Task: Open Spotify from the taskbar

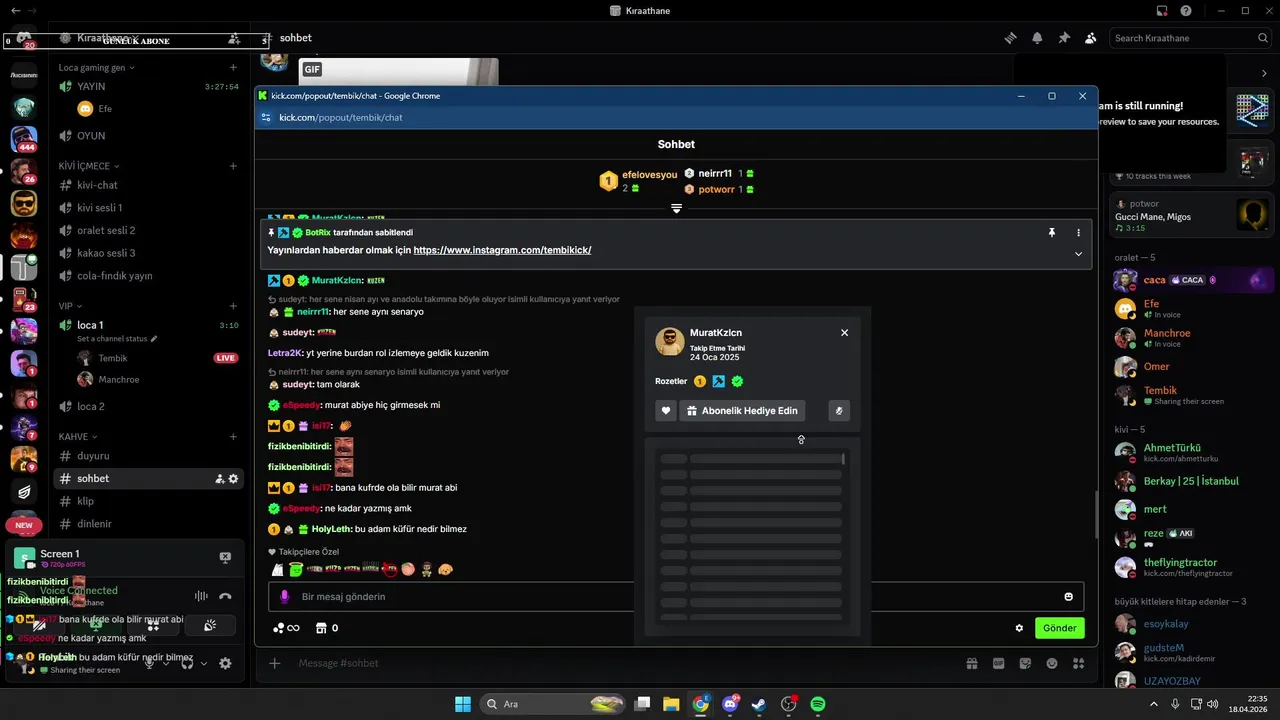Action: [817, 704]
